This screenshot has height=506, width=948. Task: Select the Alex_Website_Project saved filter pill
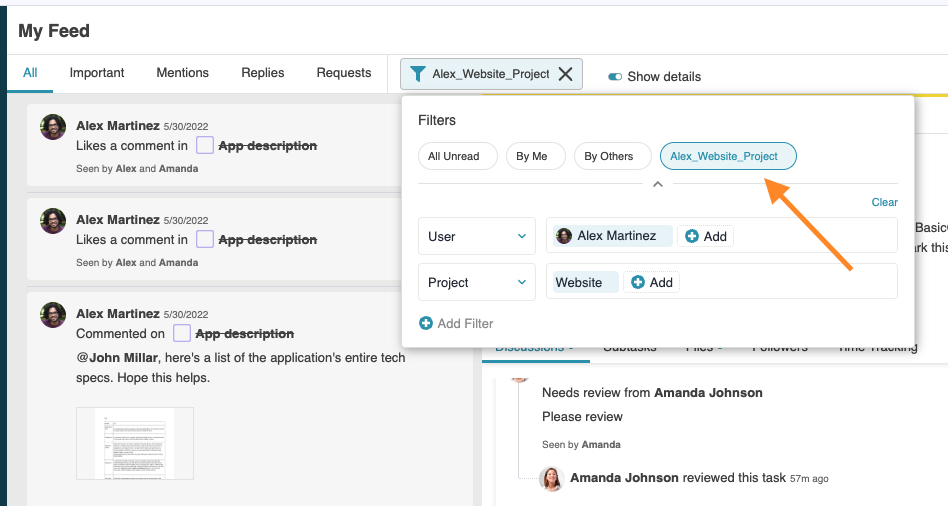[x=727, y=156]
